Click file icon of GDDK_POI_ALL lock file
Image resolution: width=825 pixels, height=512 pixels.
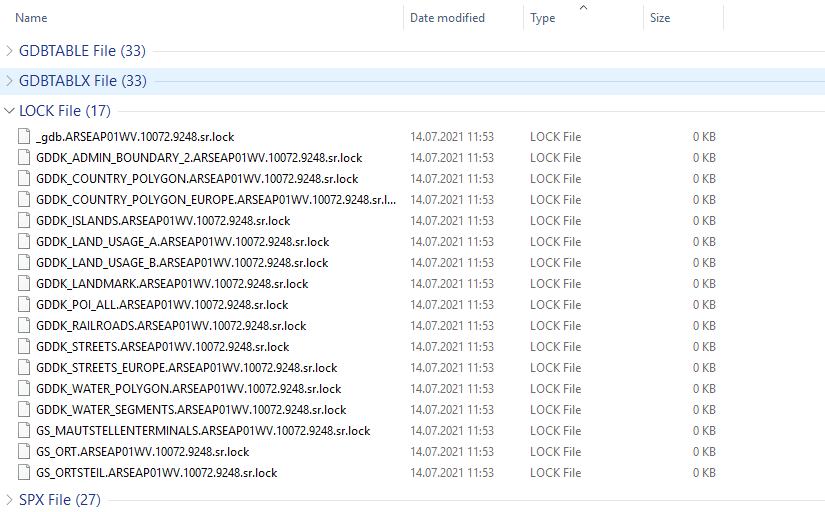(x=24, y=305)
